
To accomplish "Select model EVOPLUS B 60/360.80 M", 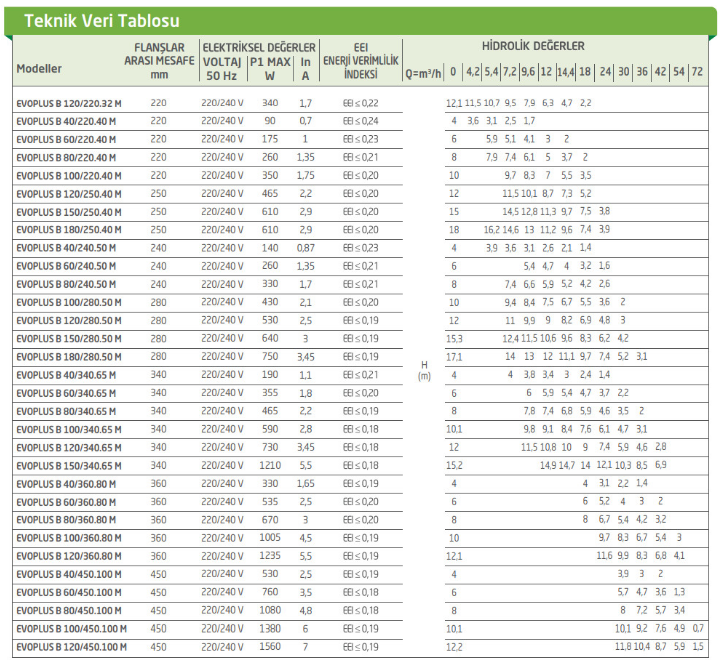I will pos(66,502).
